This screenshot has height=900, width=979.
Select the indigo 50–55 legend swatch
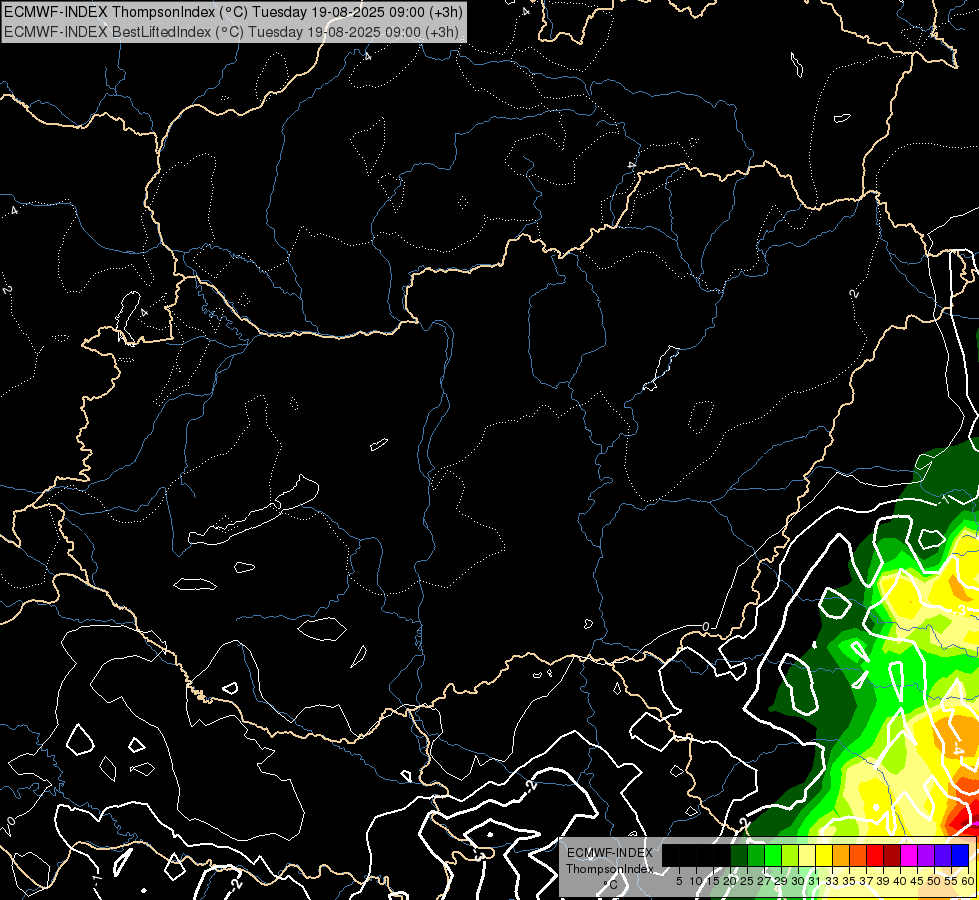[943, 856]
